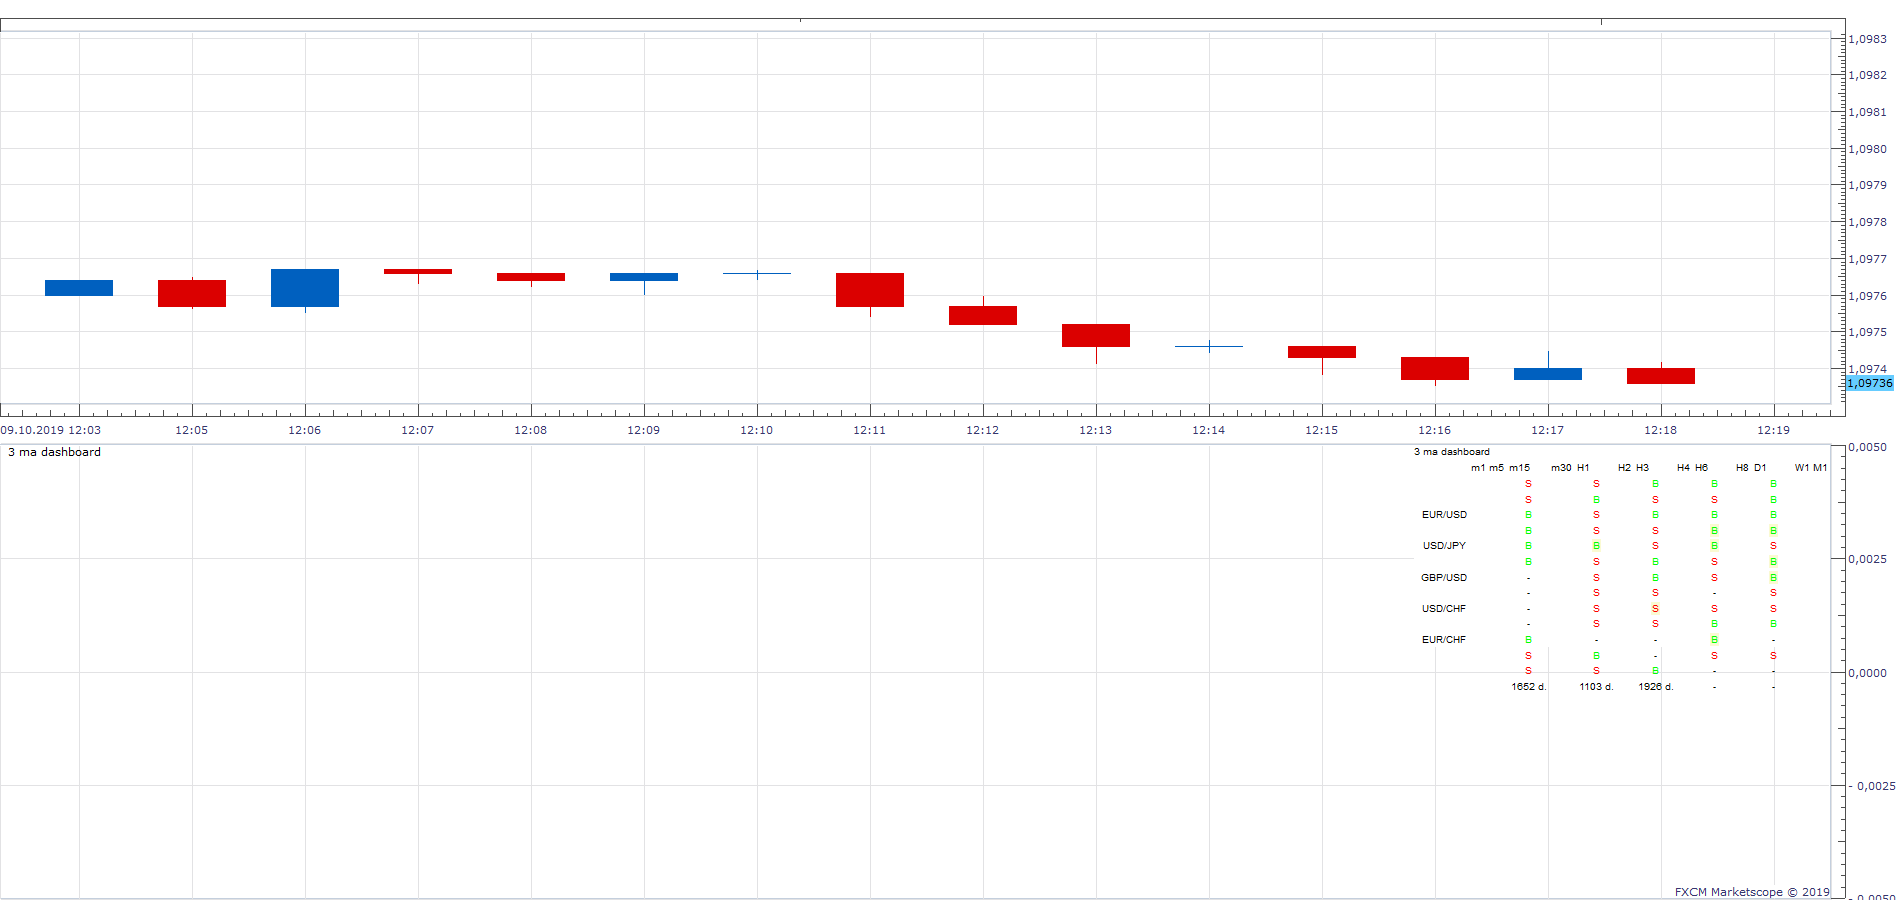
Task: Click the 1,0975 price scale label
Action: [x=1868, y=332]
